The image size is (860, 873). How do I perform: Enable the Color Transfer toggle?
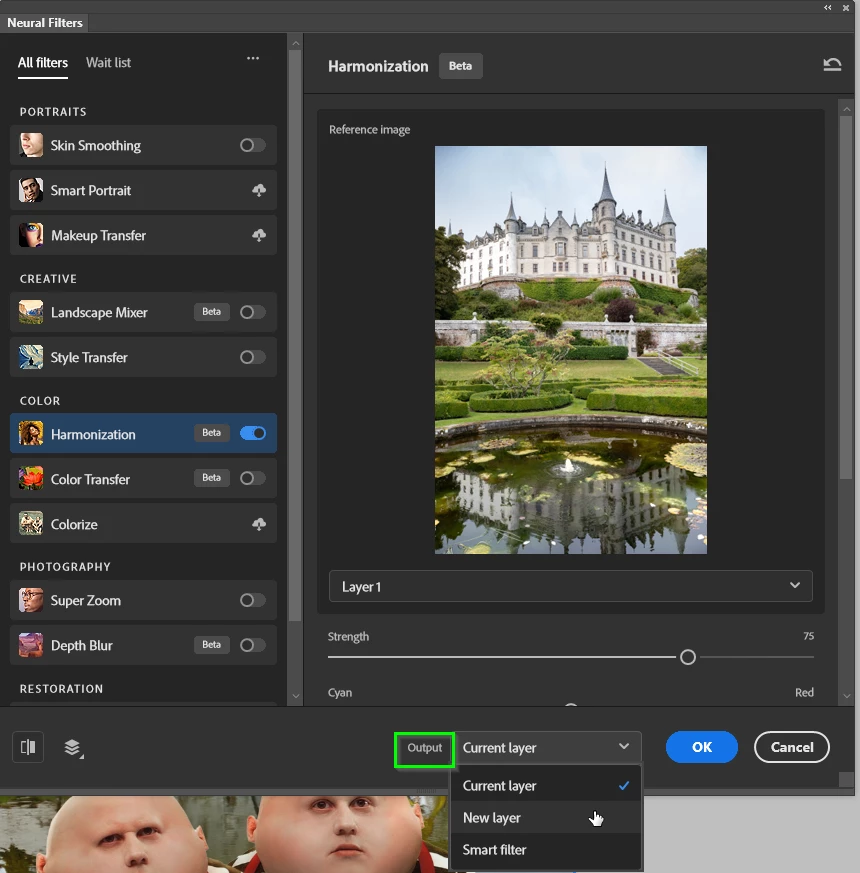coord(252,479)
